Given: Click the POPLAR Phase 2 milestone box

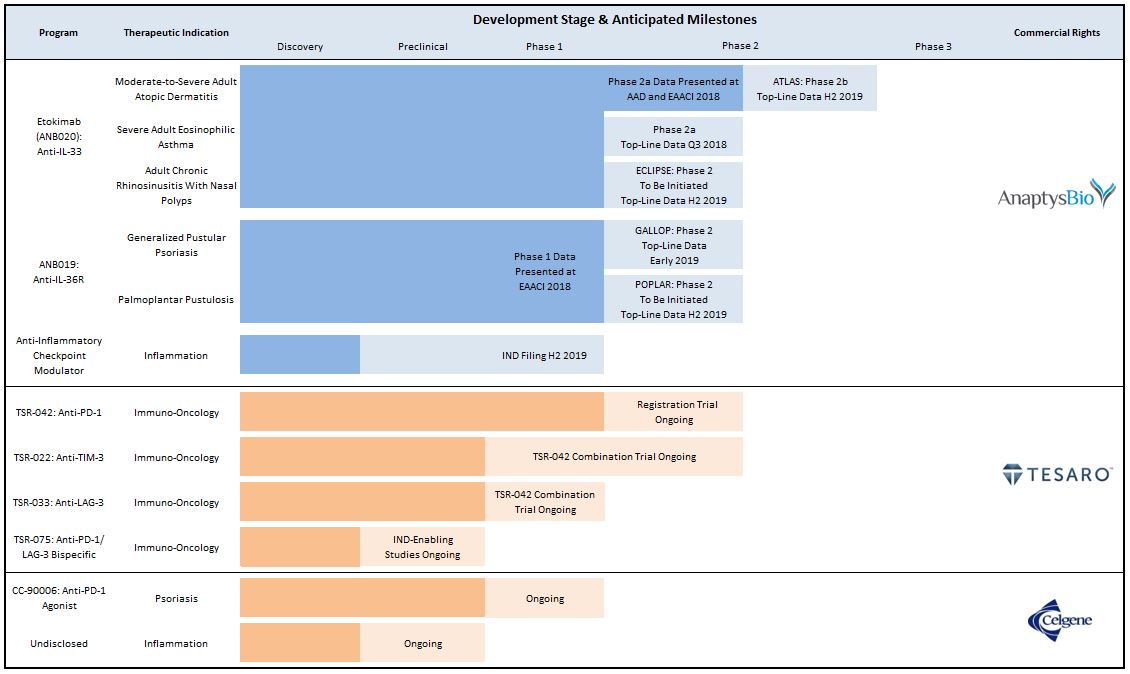Looking at the screenshot, I should [x=673, y=299].
